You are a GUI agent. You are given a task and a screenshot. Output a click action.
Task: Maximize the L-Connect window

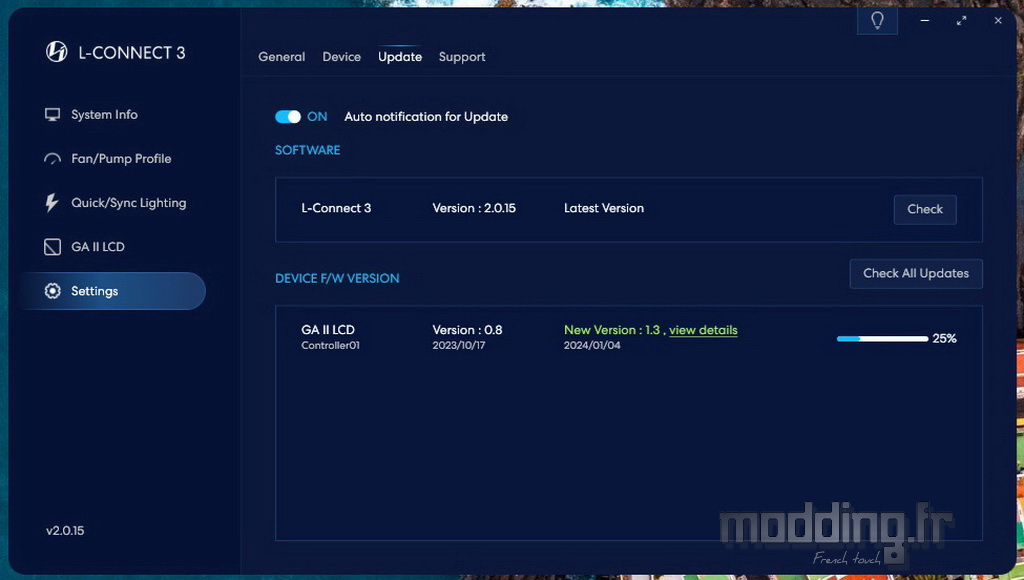[x=961, y=21]
